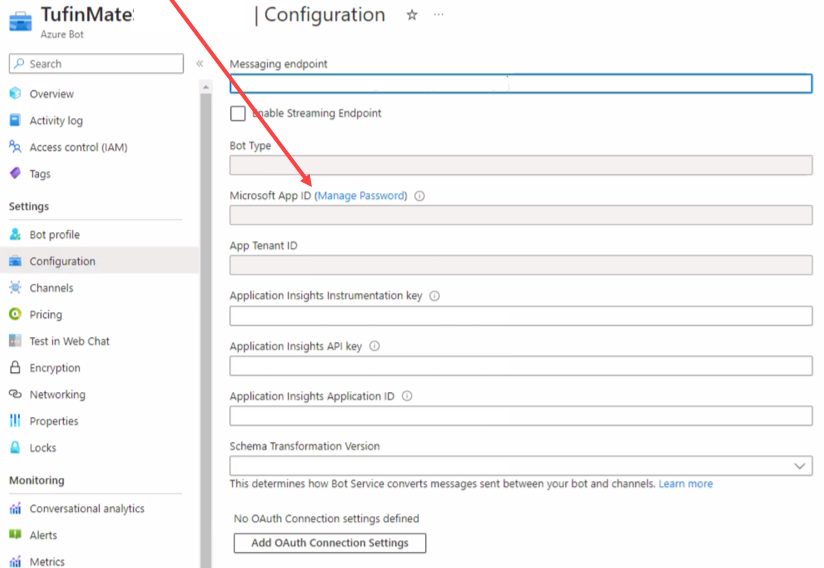The height and width of the screenshot is (568, 824).
Task: Click the info icon beside Manage Password
Action: (x=419, y=196)
